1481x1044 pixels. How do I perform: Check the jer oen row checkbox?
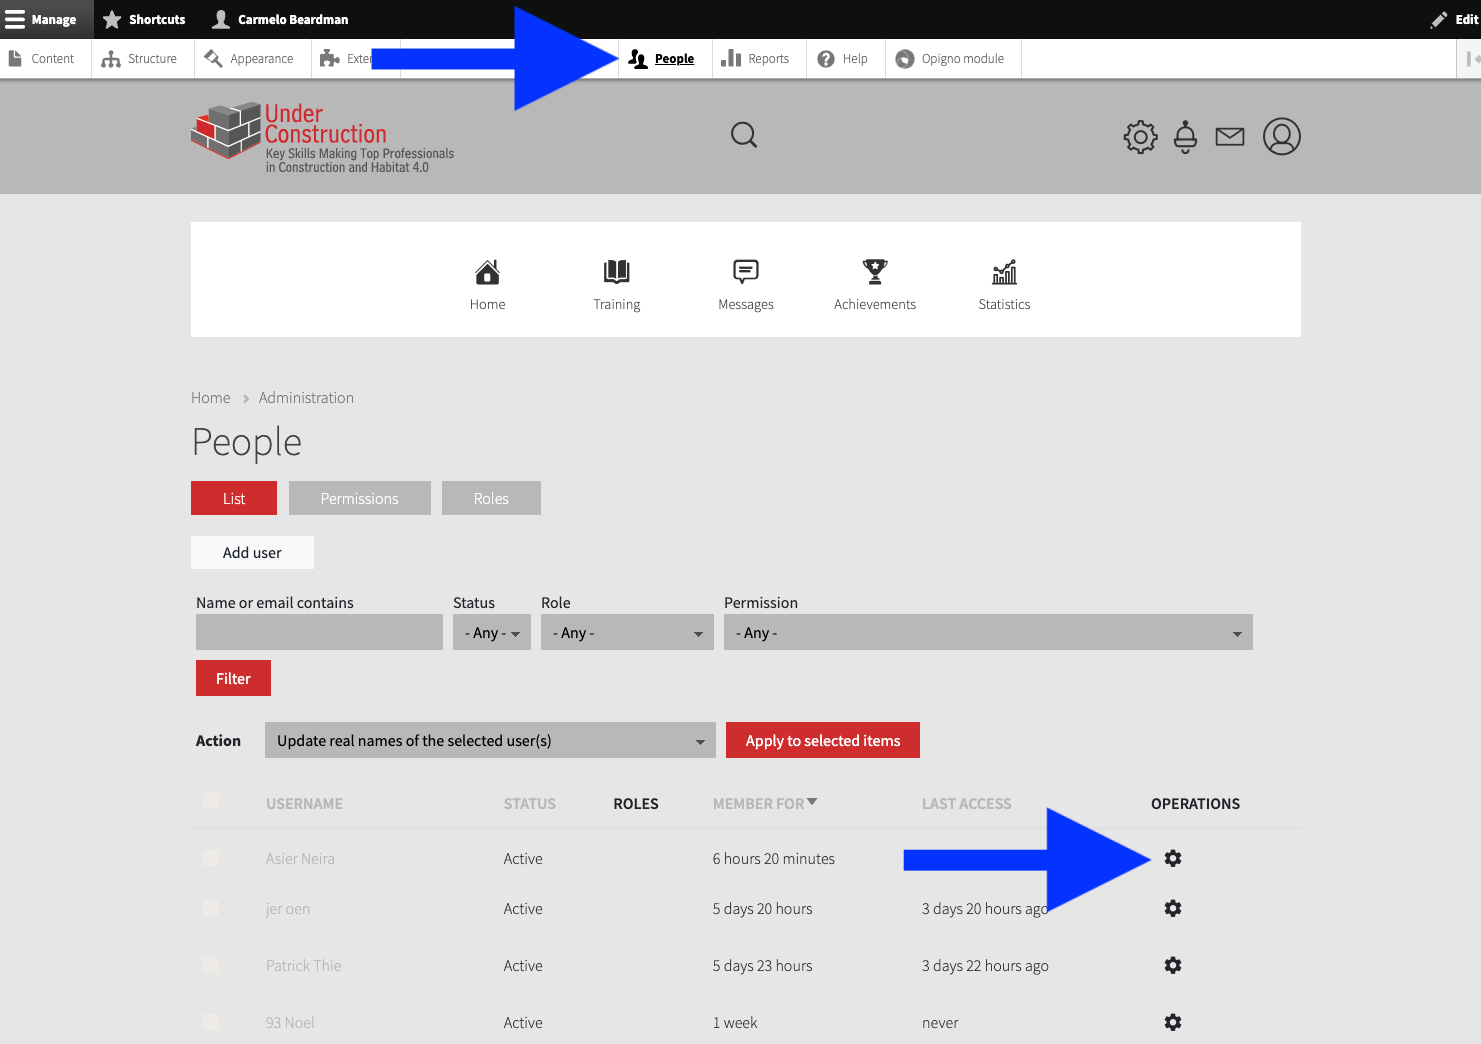pos(211,907)
